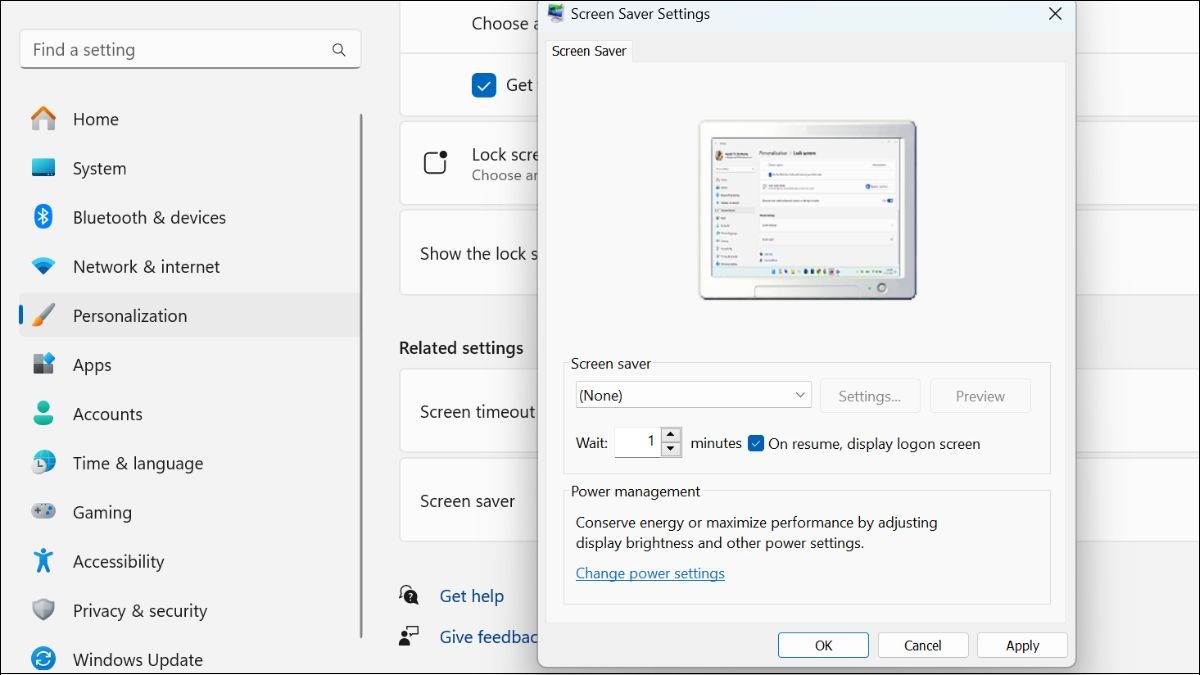Click the monitor preview thumbnail
The image size is (1200, 675).
pyautogui.click(x=807, y=210)
